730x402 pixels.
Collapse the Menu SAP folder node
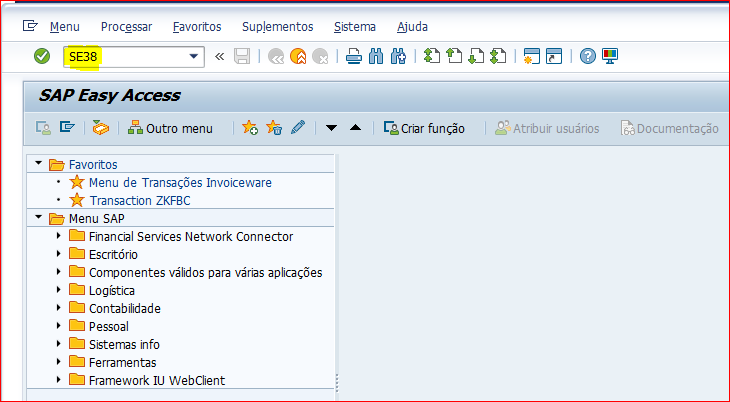pos(39,217)
